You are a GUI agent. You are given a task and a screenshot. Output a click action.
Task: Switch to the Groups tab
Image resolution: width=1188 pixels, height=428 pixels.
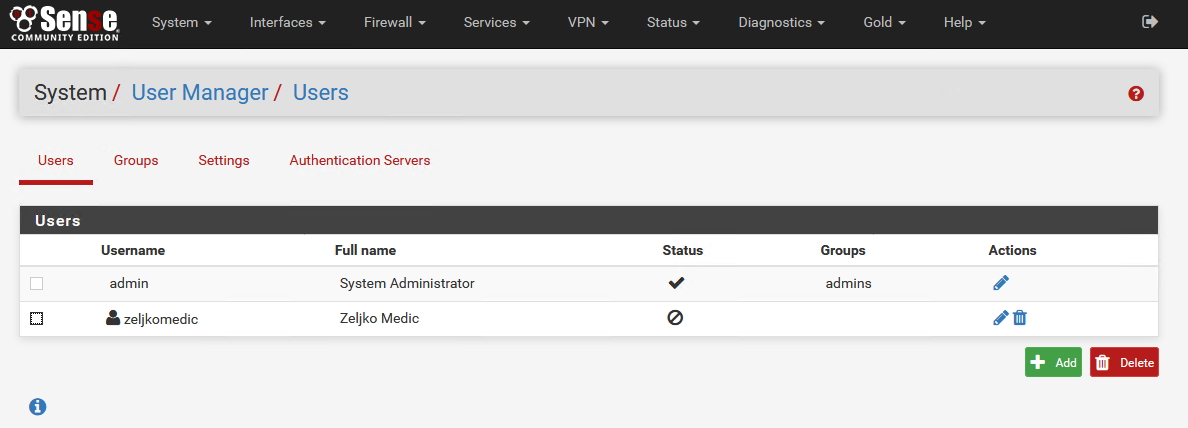coord(136,161)
